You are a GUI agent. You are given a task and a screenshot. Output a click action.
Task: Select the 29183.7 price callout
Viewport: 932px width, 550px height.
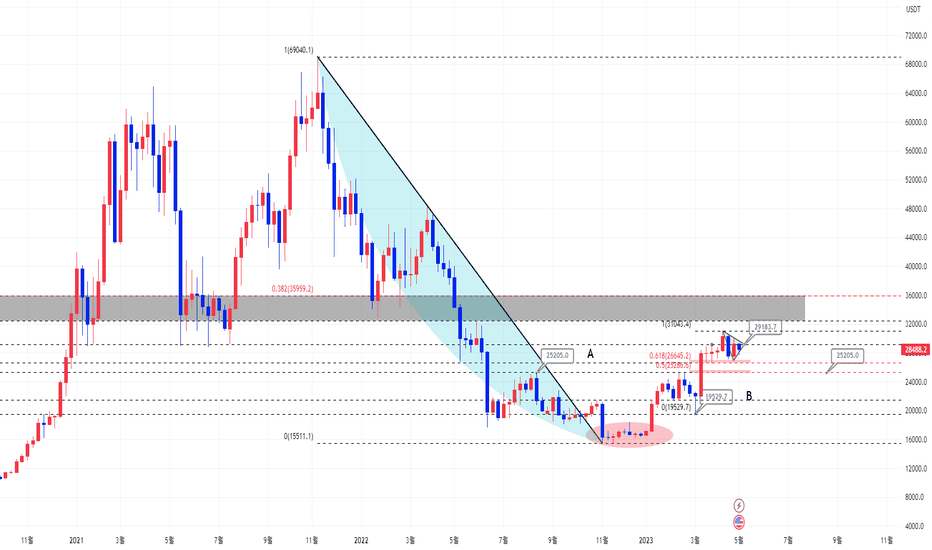tap(765, 327)
